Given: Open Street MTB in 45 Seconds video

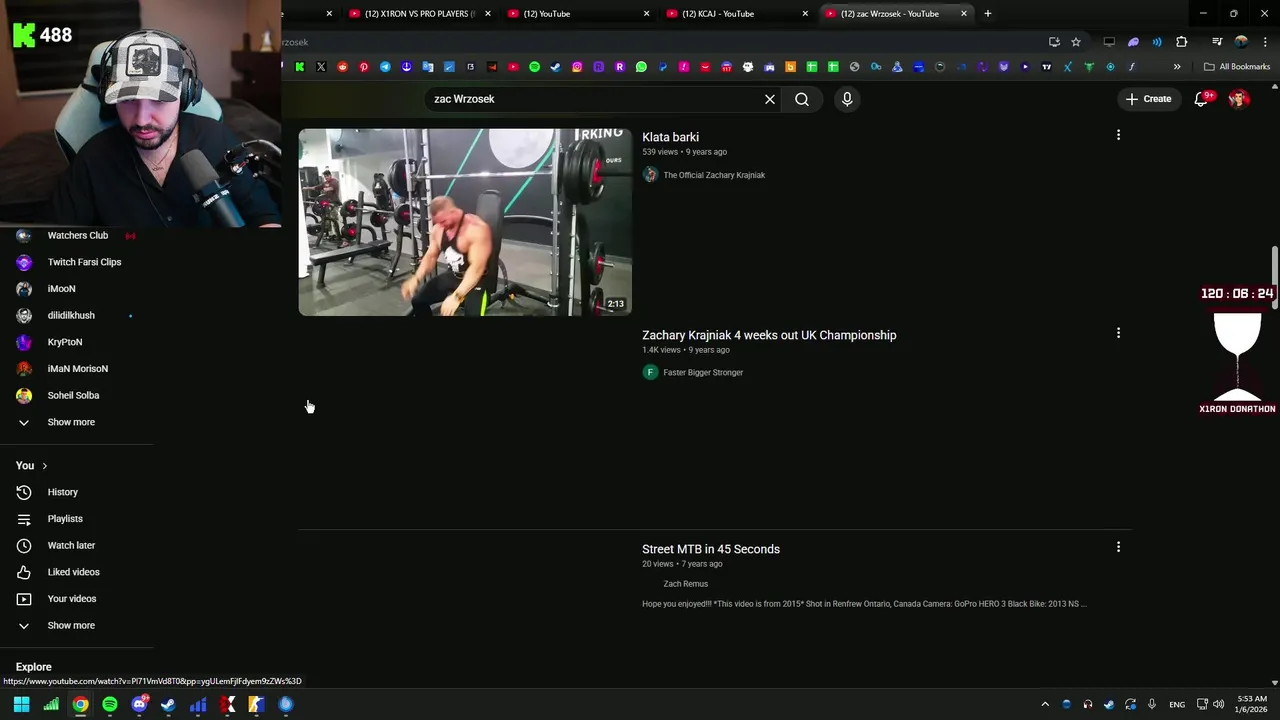Looking at the screenshot, I should click(x=711, y=549).
